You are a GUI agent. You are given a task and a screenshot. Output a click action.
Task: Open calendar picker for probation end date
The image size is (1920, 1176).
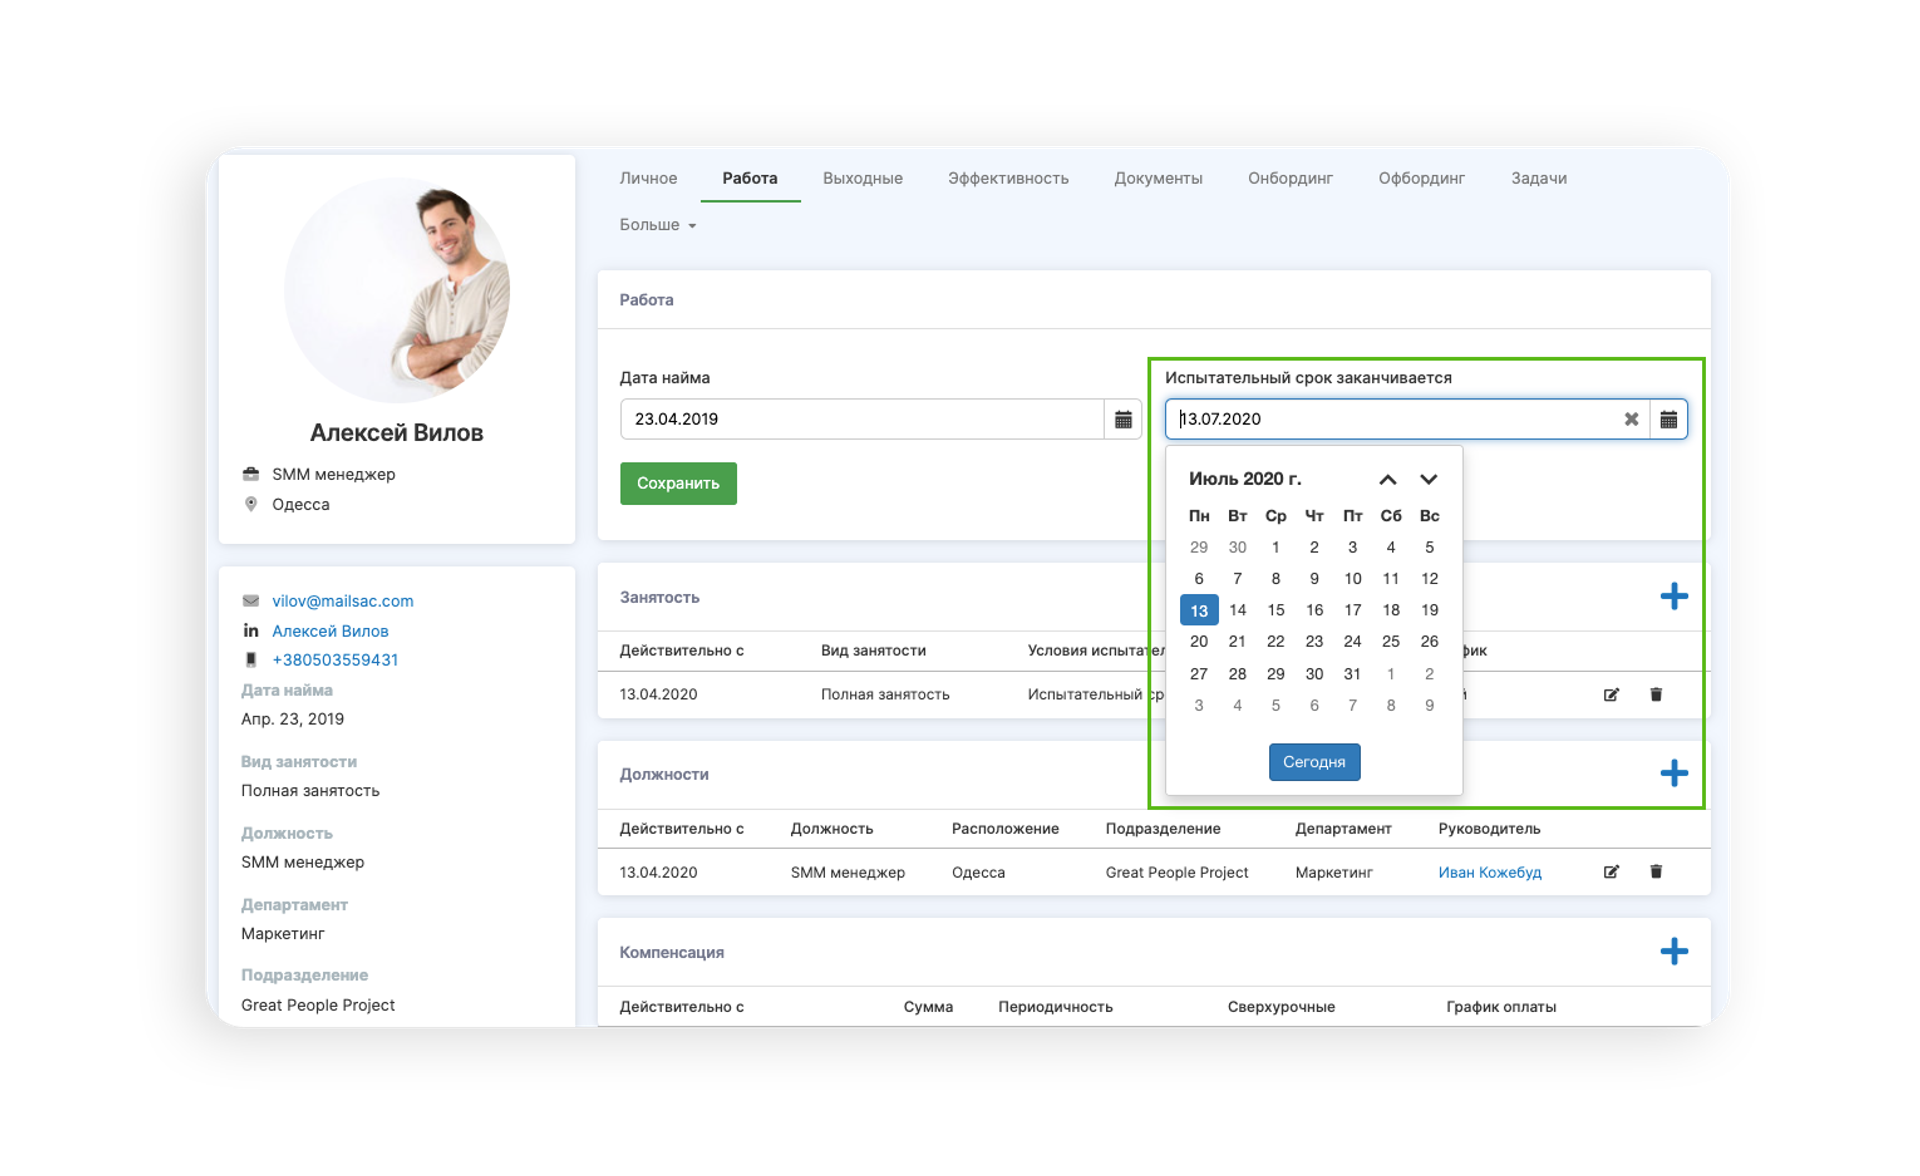(1668, 419)
